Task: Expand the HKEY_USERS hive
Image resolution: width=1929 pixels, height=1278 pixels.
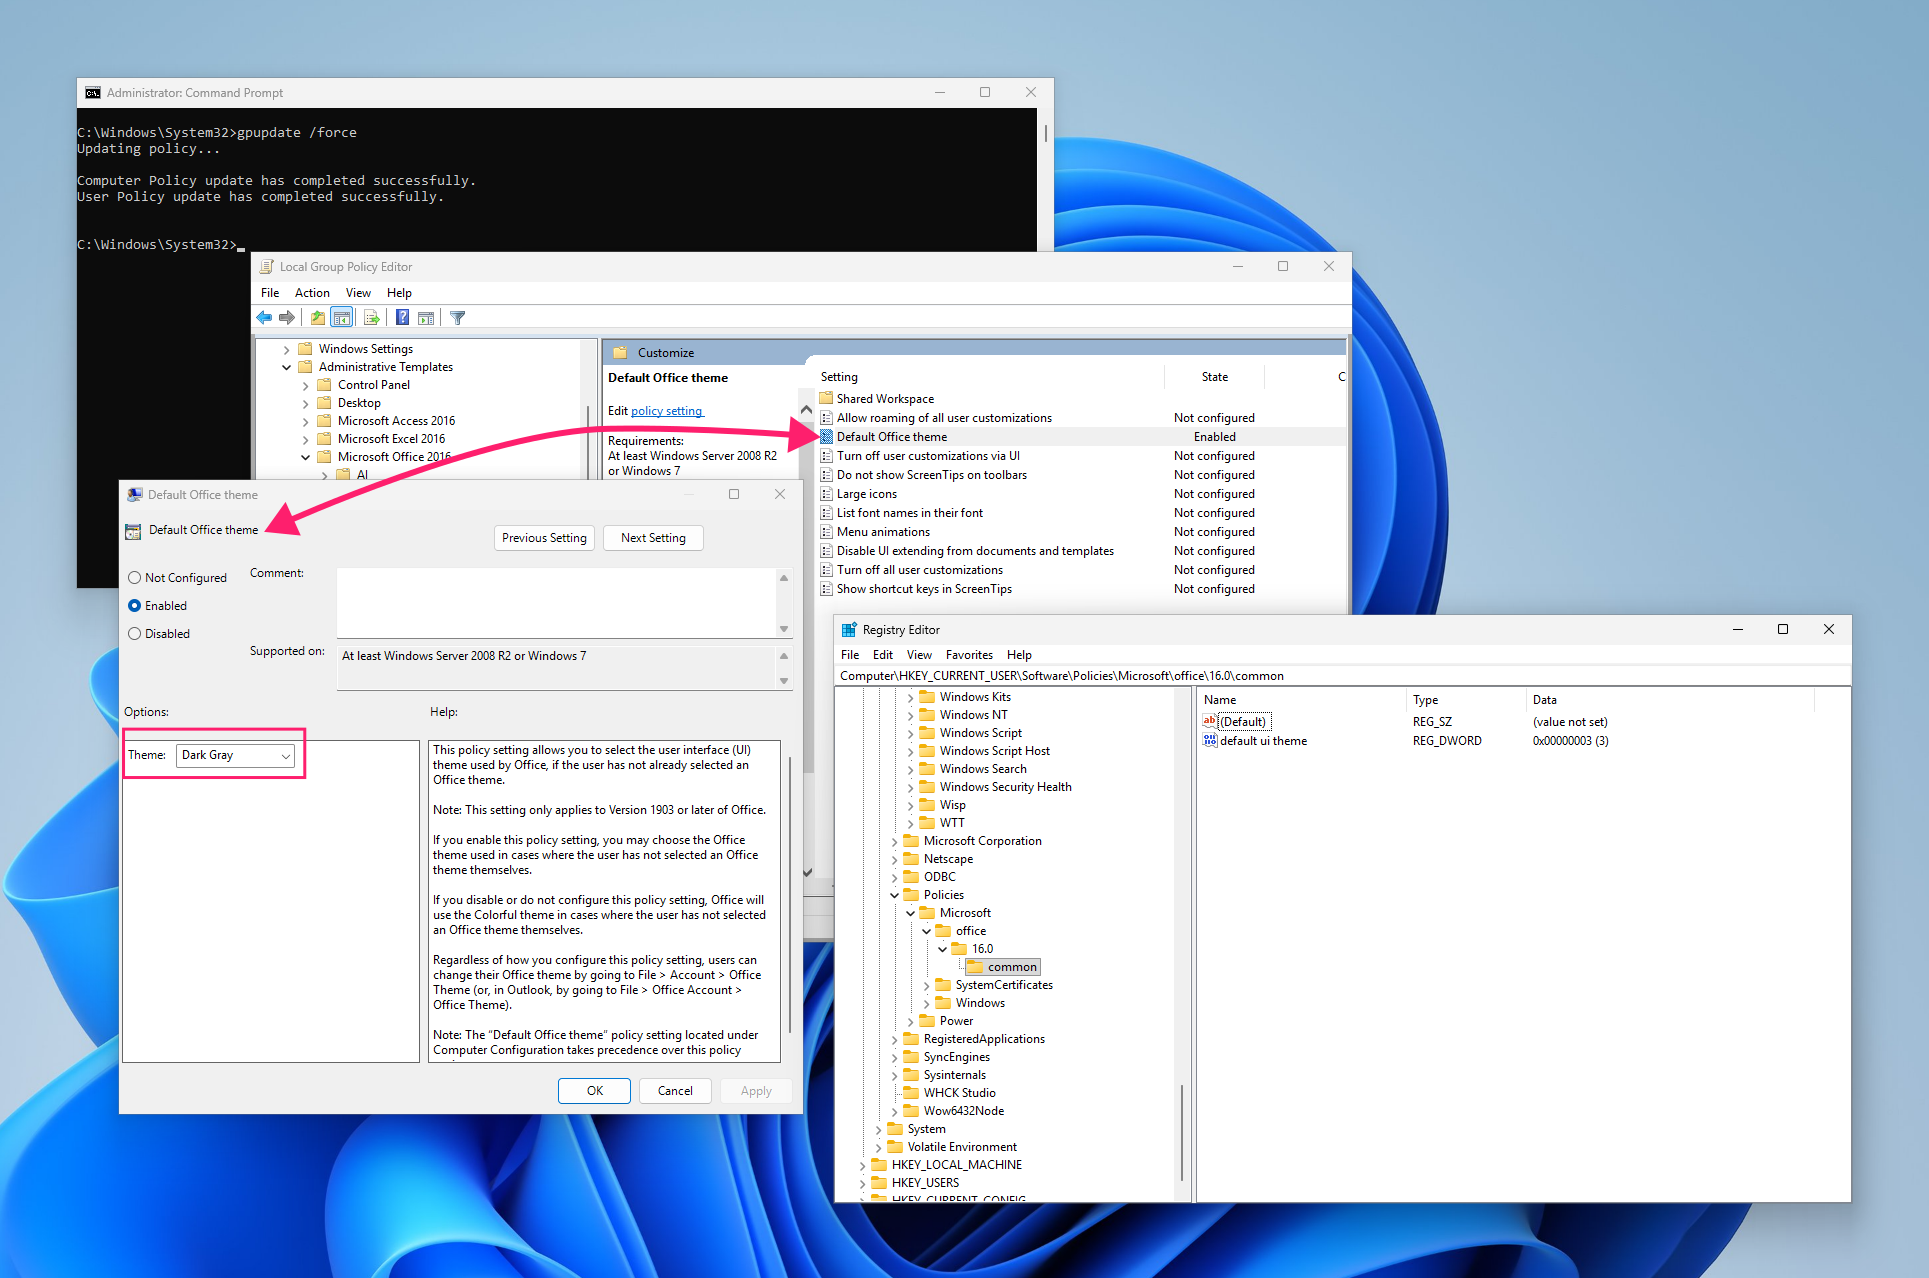Action: [863, 1184]
